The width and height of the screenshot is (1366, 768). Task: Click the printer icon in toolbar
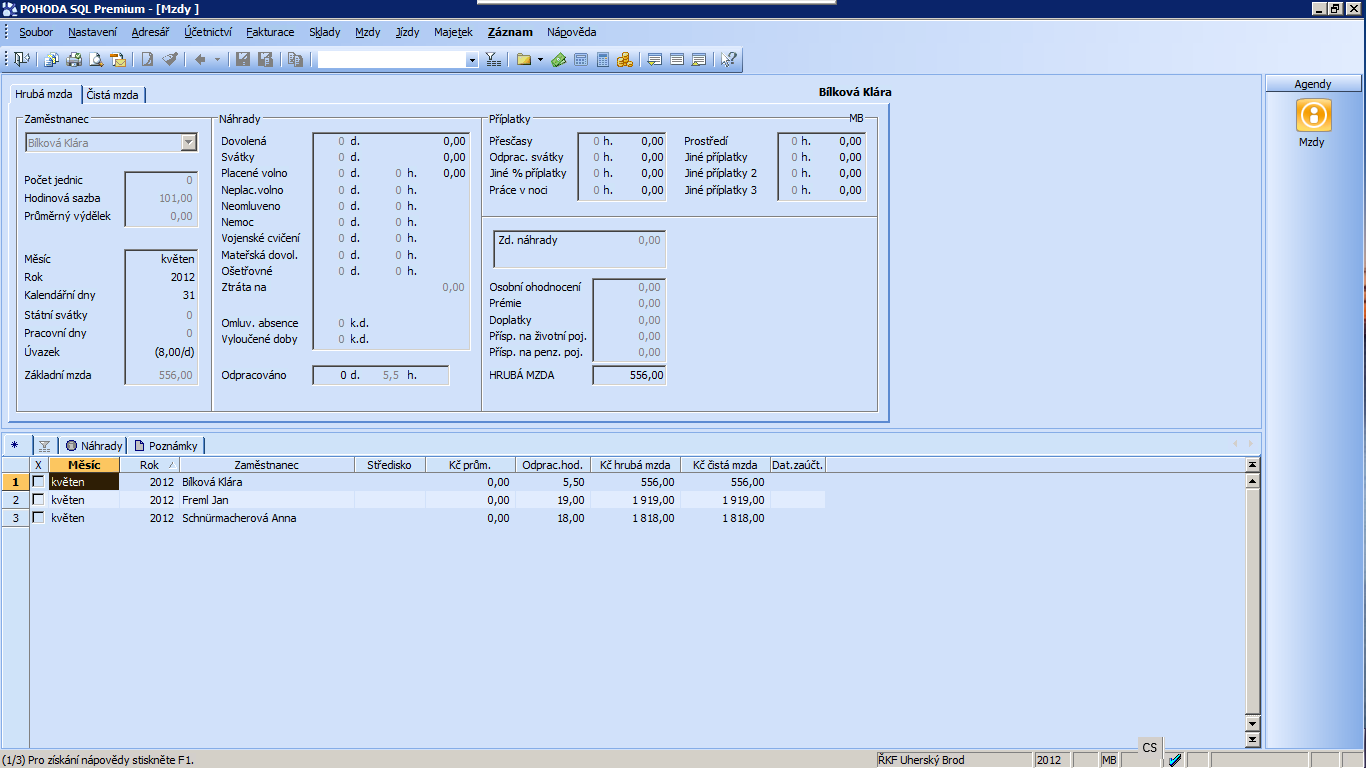(74, 60)
